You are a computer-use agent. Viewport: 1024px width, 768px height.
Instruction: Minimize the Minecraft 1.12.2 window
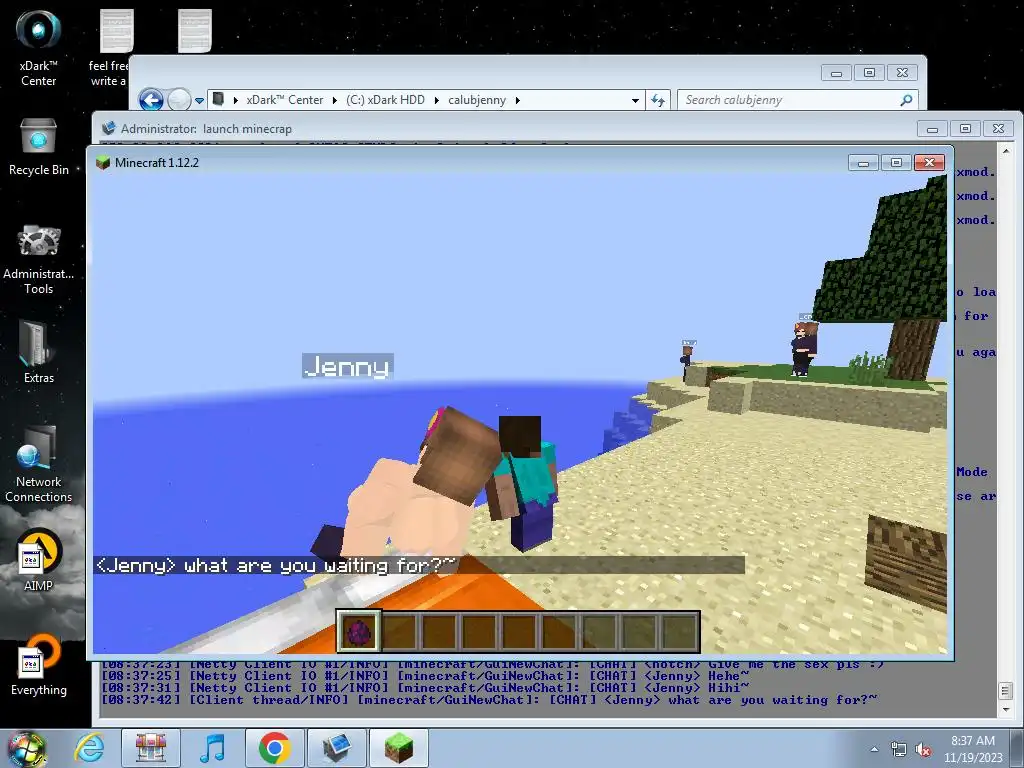point(863,163)
